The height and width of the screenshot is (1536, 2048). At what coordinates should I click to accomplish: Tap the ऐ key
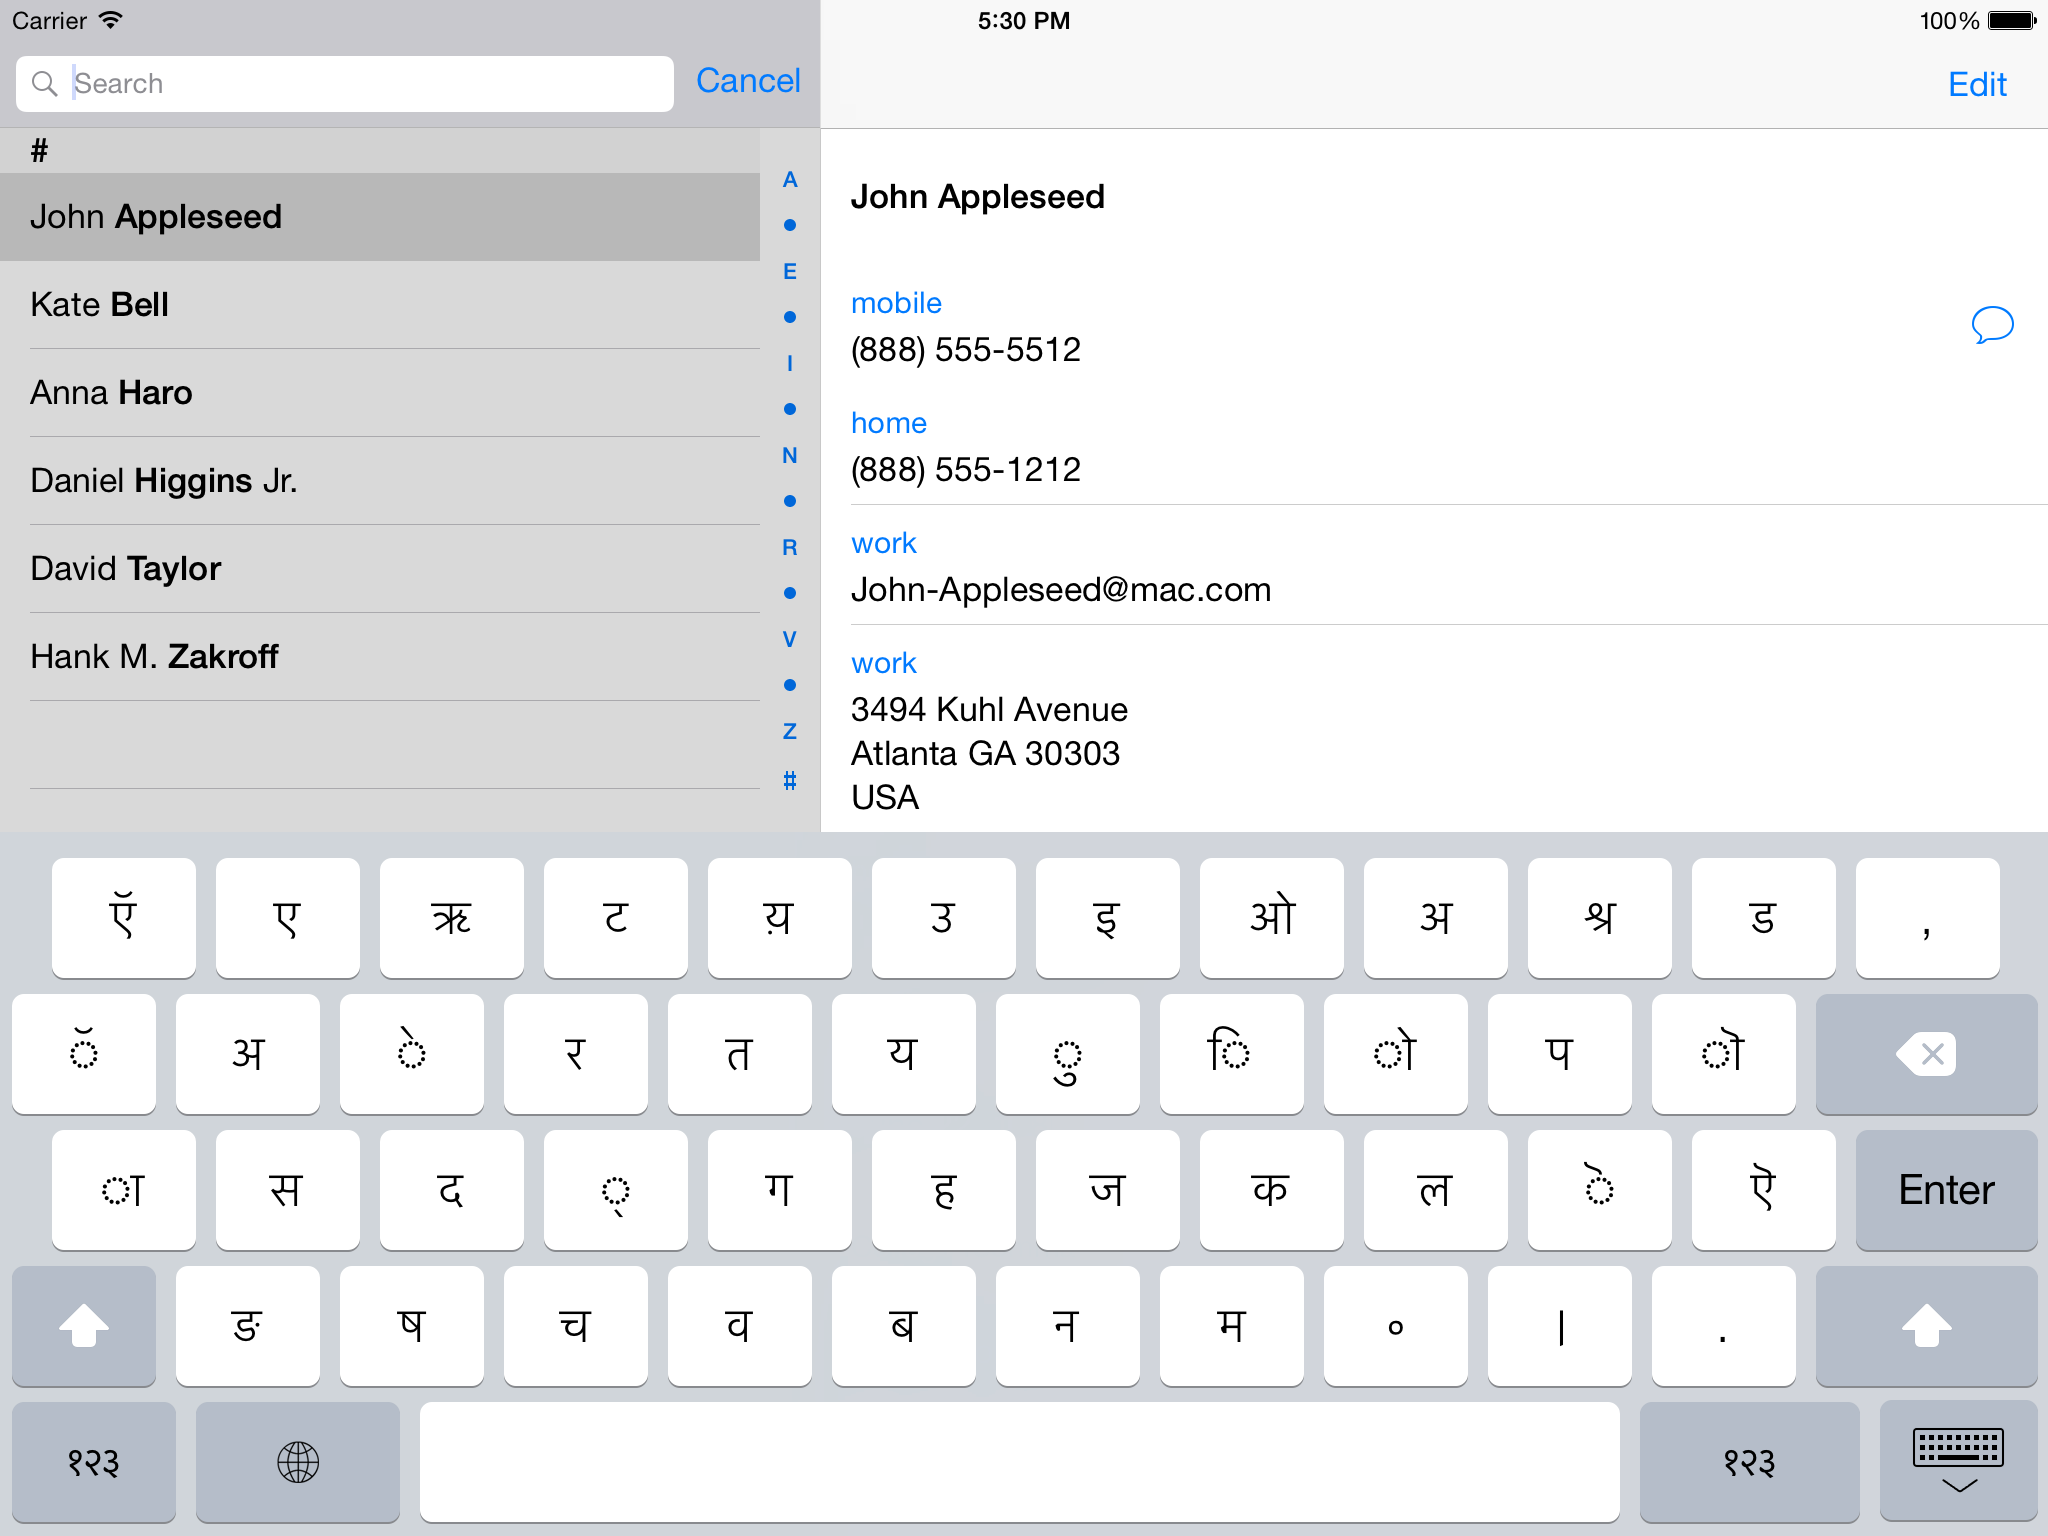pyautogui.click(x=1764, y=1190)
